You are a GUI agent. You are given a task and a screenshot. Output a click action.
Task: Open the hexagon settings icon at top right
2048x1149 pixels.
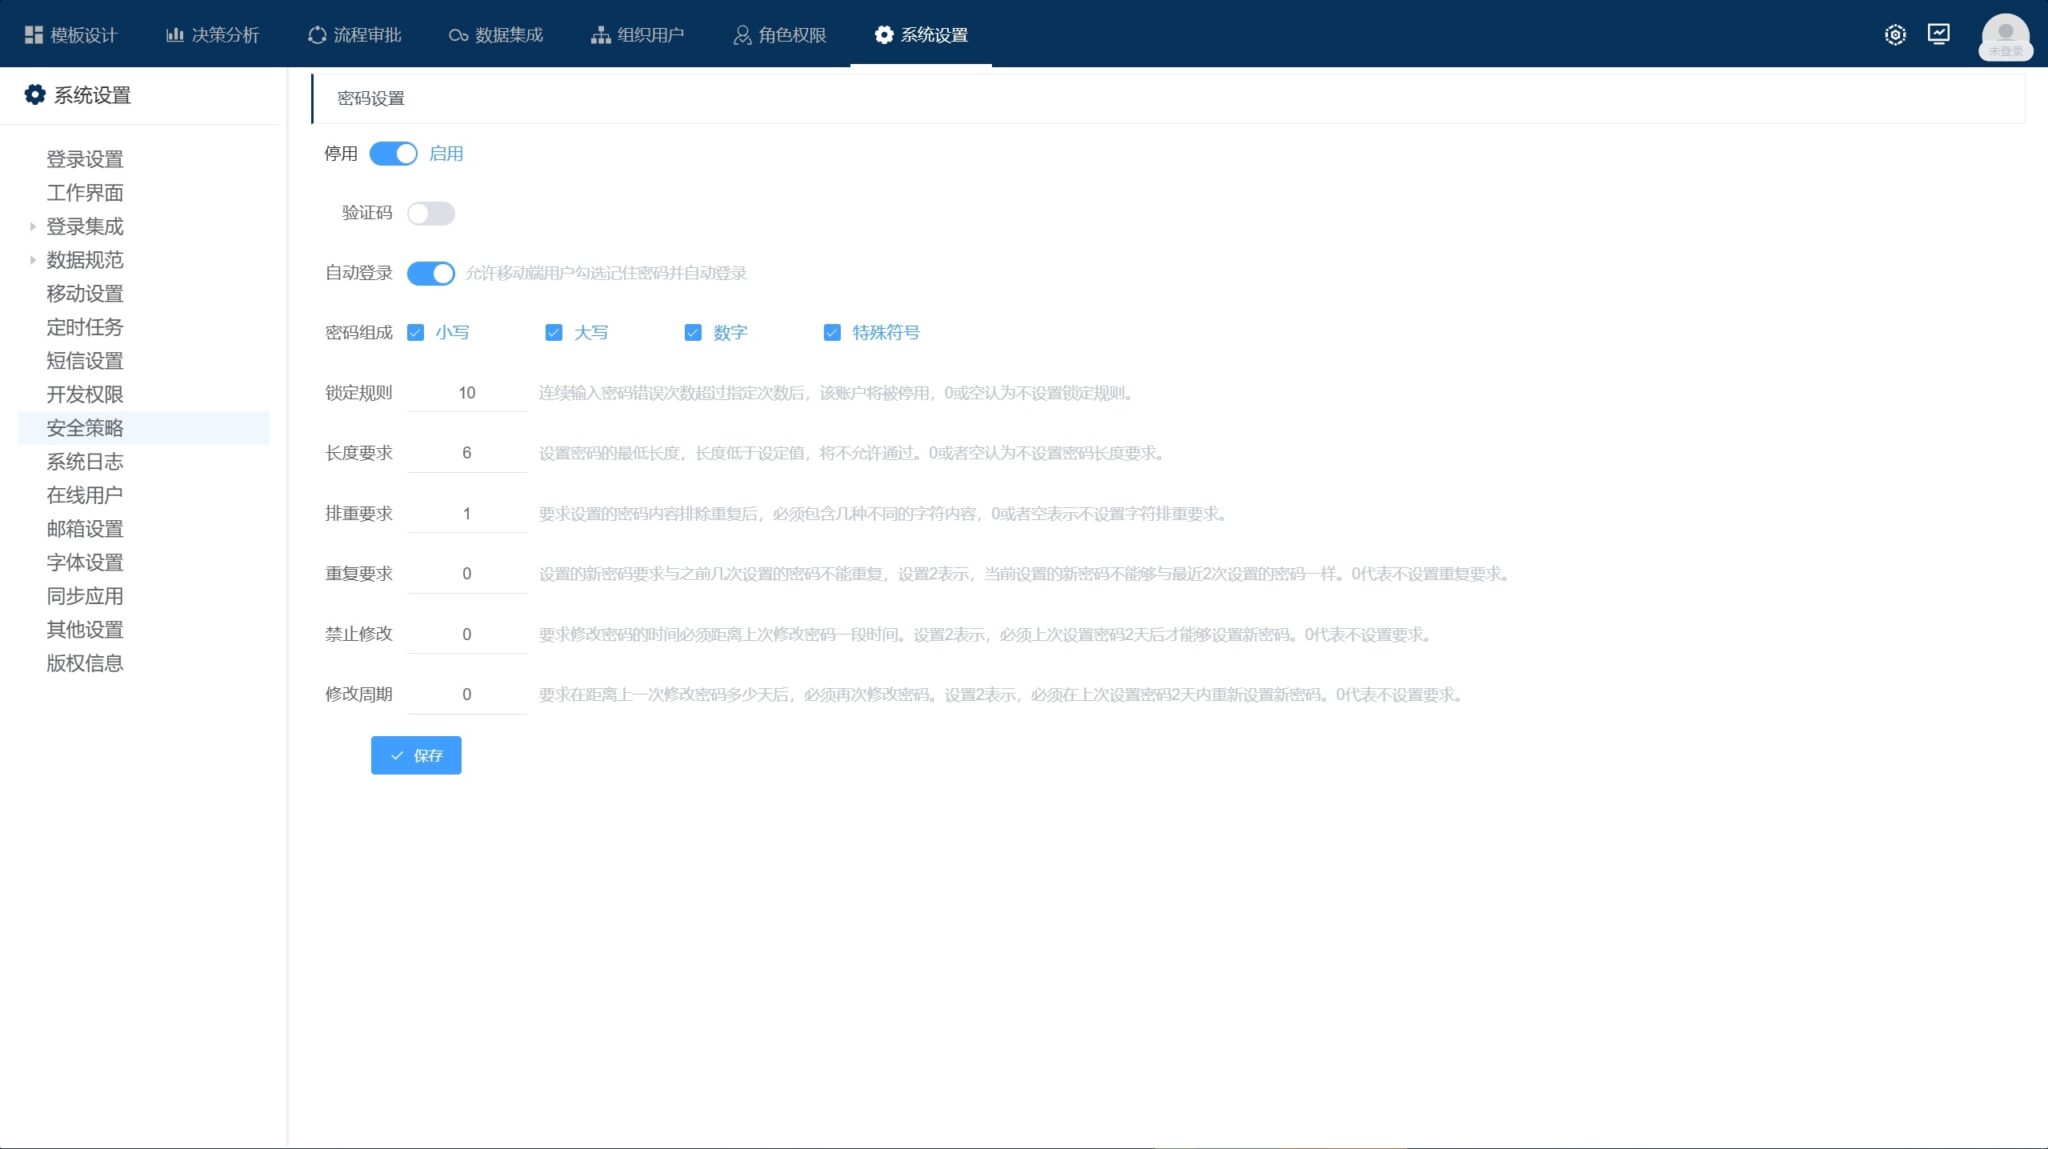1895,35
